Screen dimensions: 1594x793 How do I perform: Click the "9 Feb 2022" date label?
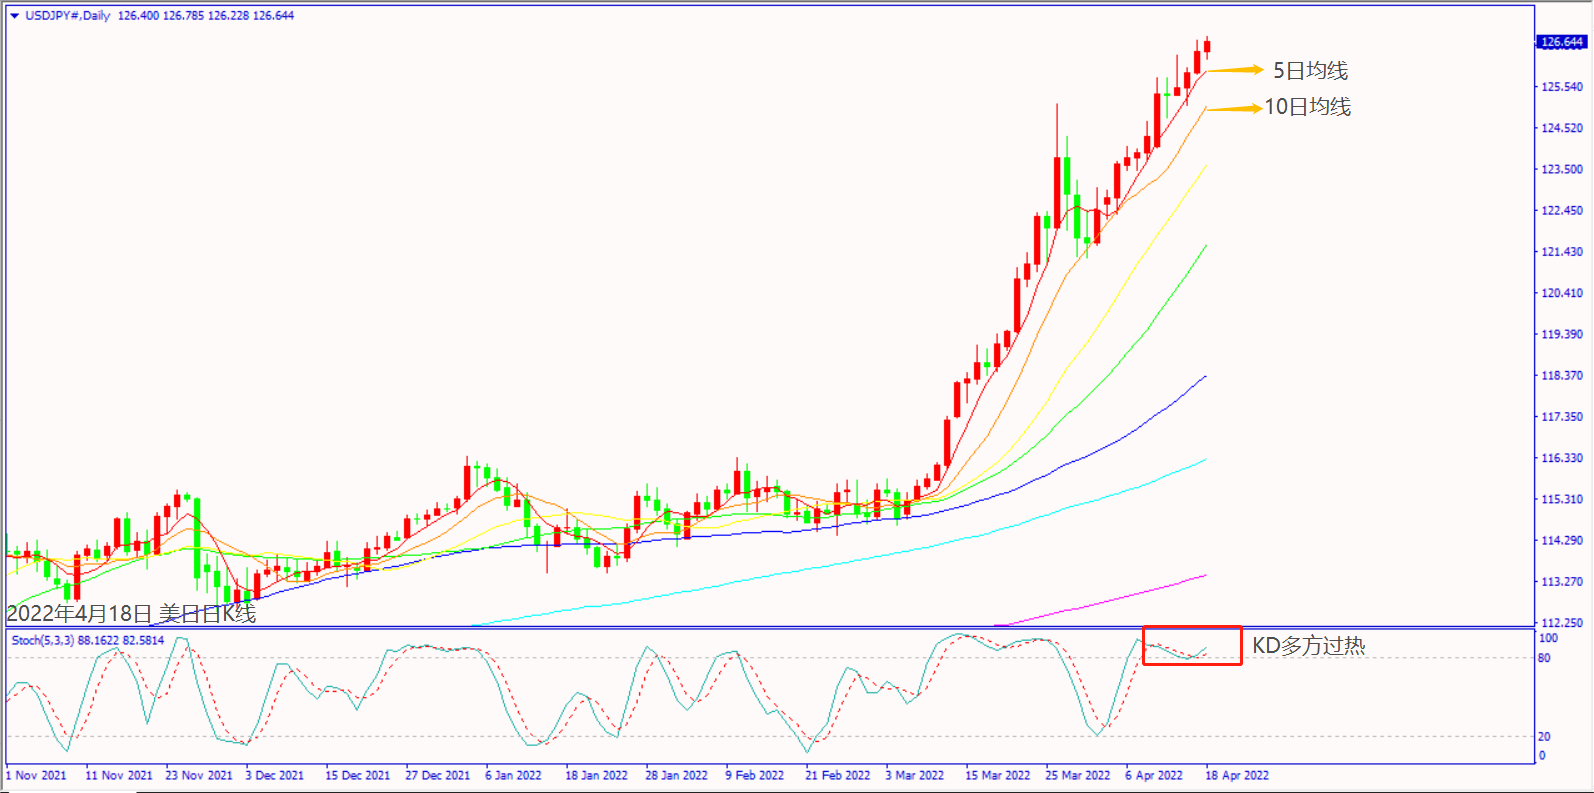[x=755, y=775]
